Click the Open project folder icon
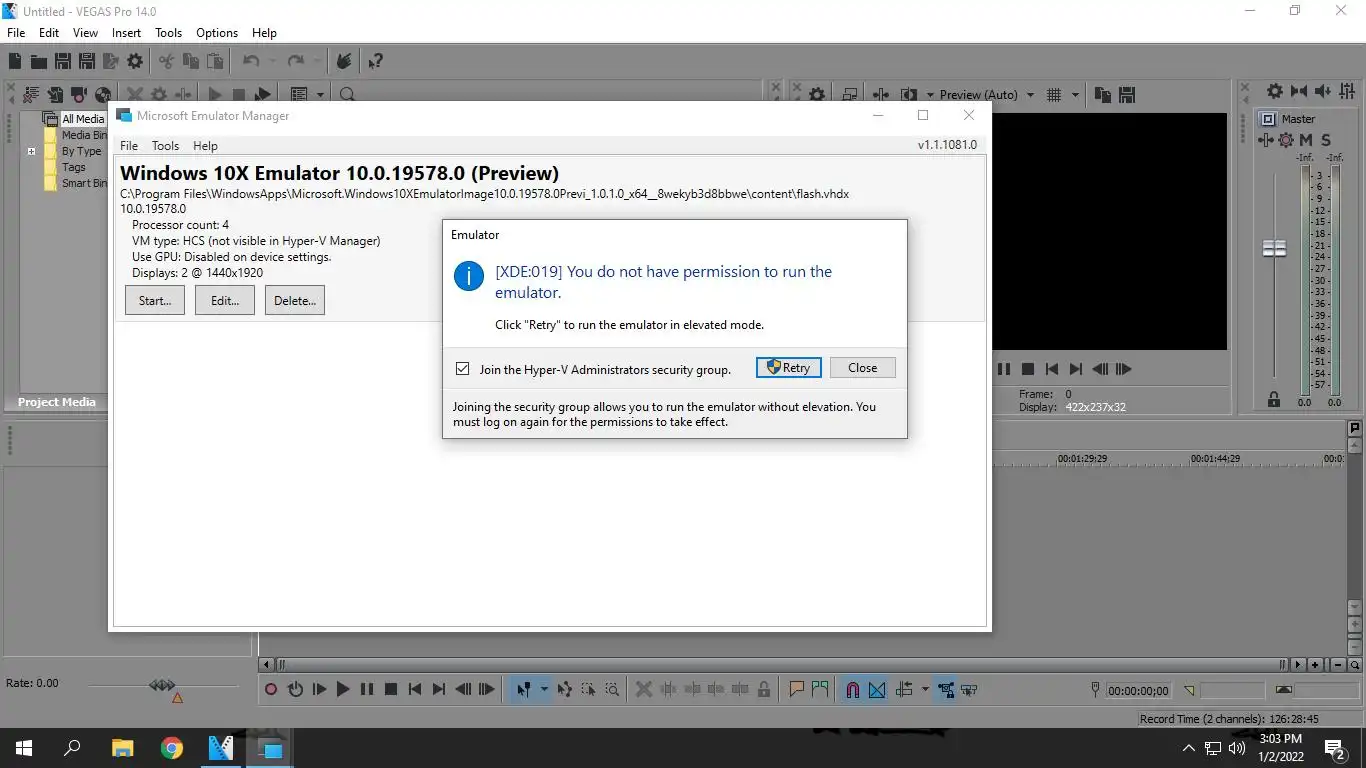Viewport: 1366px width, 768px height. point(38,62)
